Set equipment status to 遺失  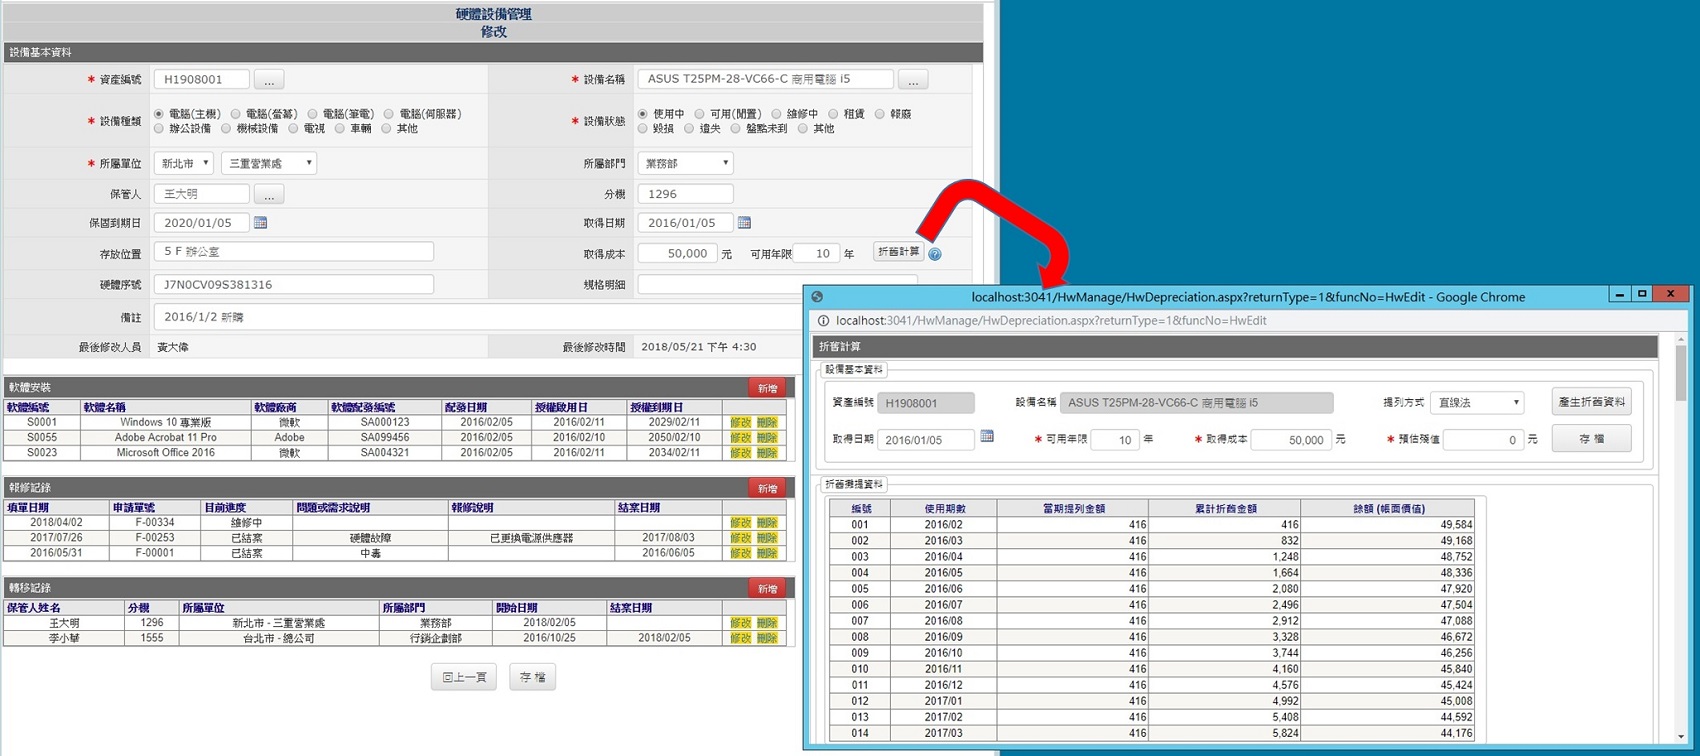click(x=689, y=128)
